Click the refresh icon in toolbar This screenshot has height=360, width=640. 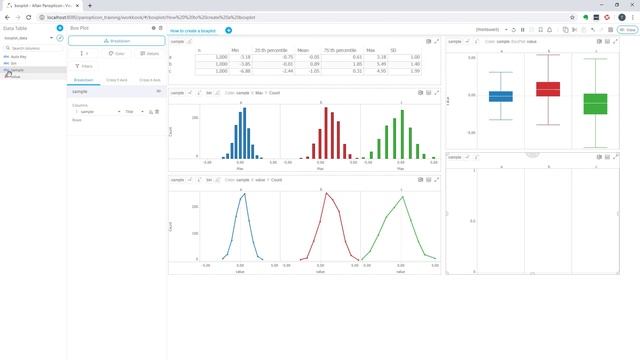pos(514,30)
